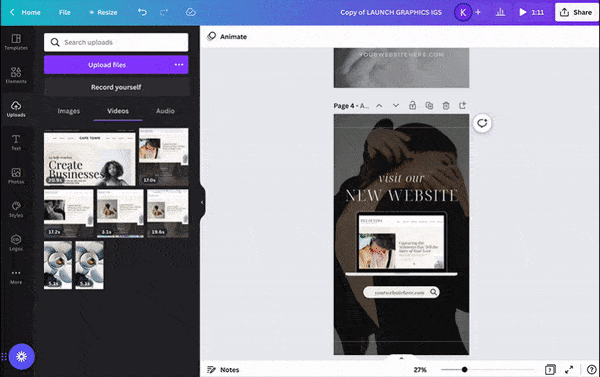
Task: Open the Photos panel in sidebar
Action: [16, 176]
